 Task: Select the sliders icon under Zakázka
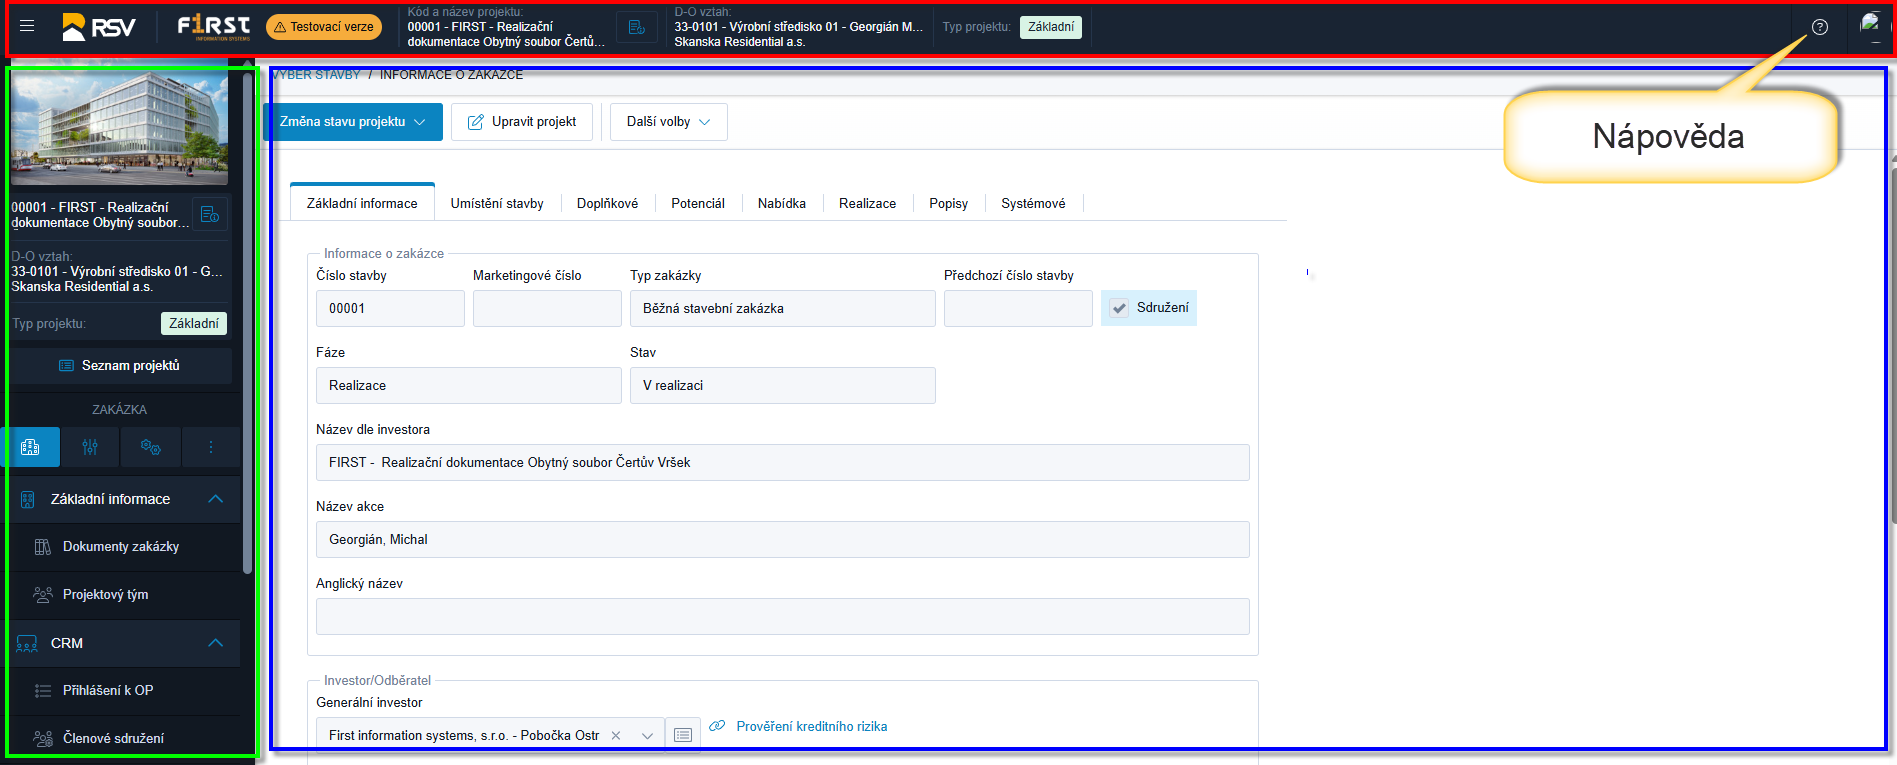click(90, 447)
